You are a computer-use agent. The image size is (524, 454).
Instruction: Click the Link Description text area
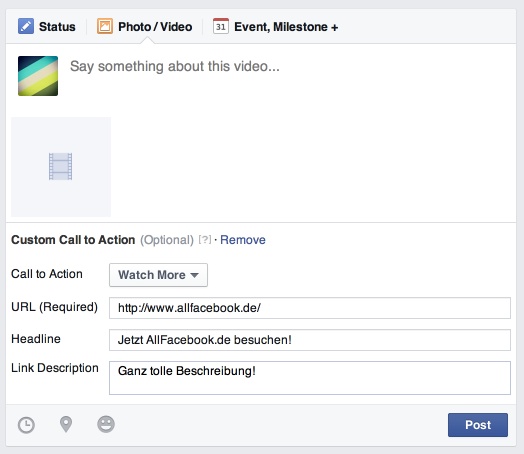pyautogui.click(x=310, y=378)
